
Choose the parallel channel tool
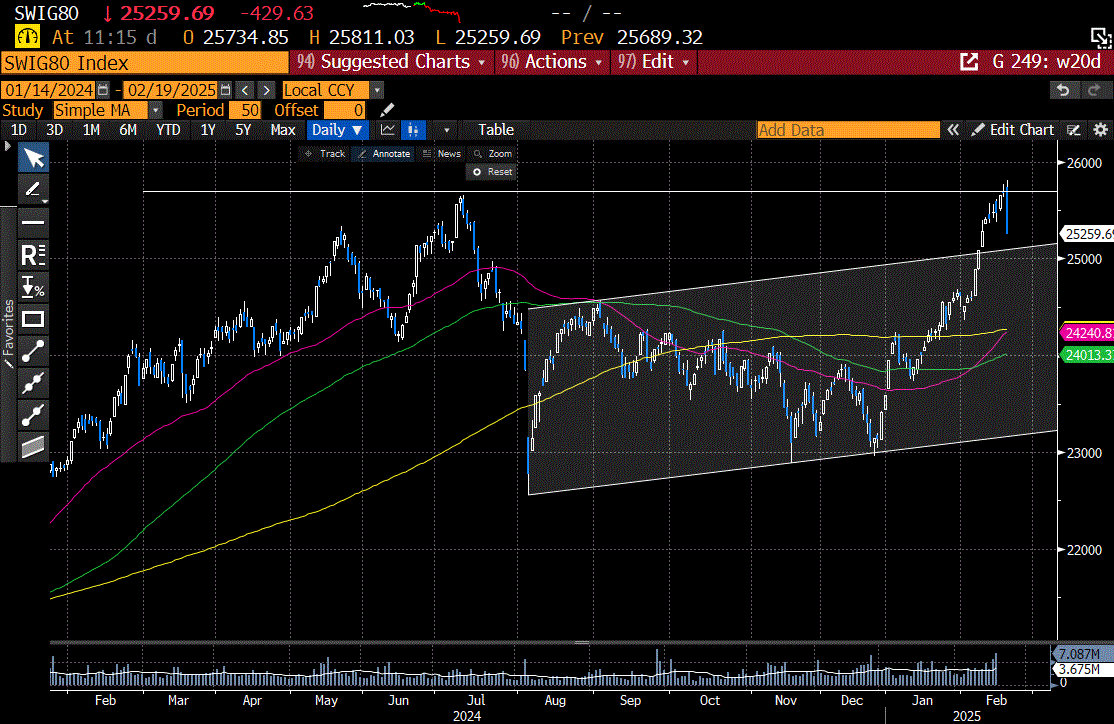pos(33,447)
